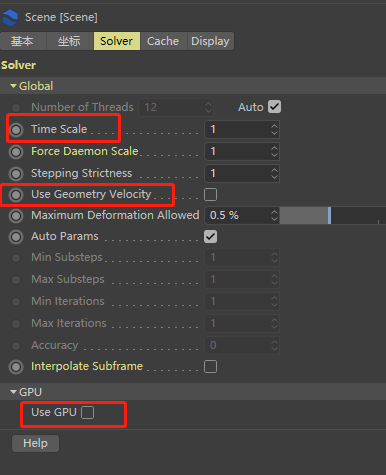Image resolution: width=386 pixels, height=475 pixels.
Task: Uncheck the Auto threads checkbox
Action: click(275, 107)
